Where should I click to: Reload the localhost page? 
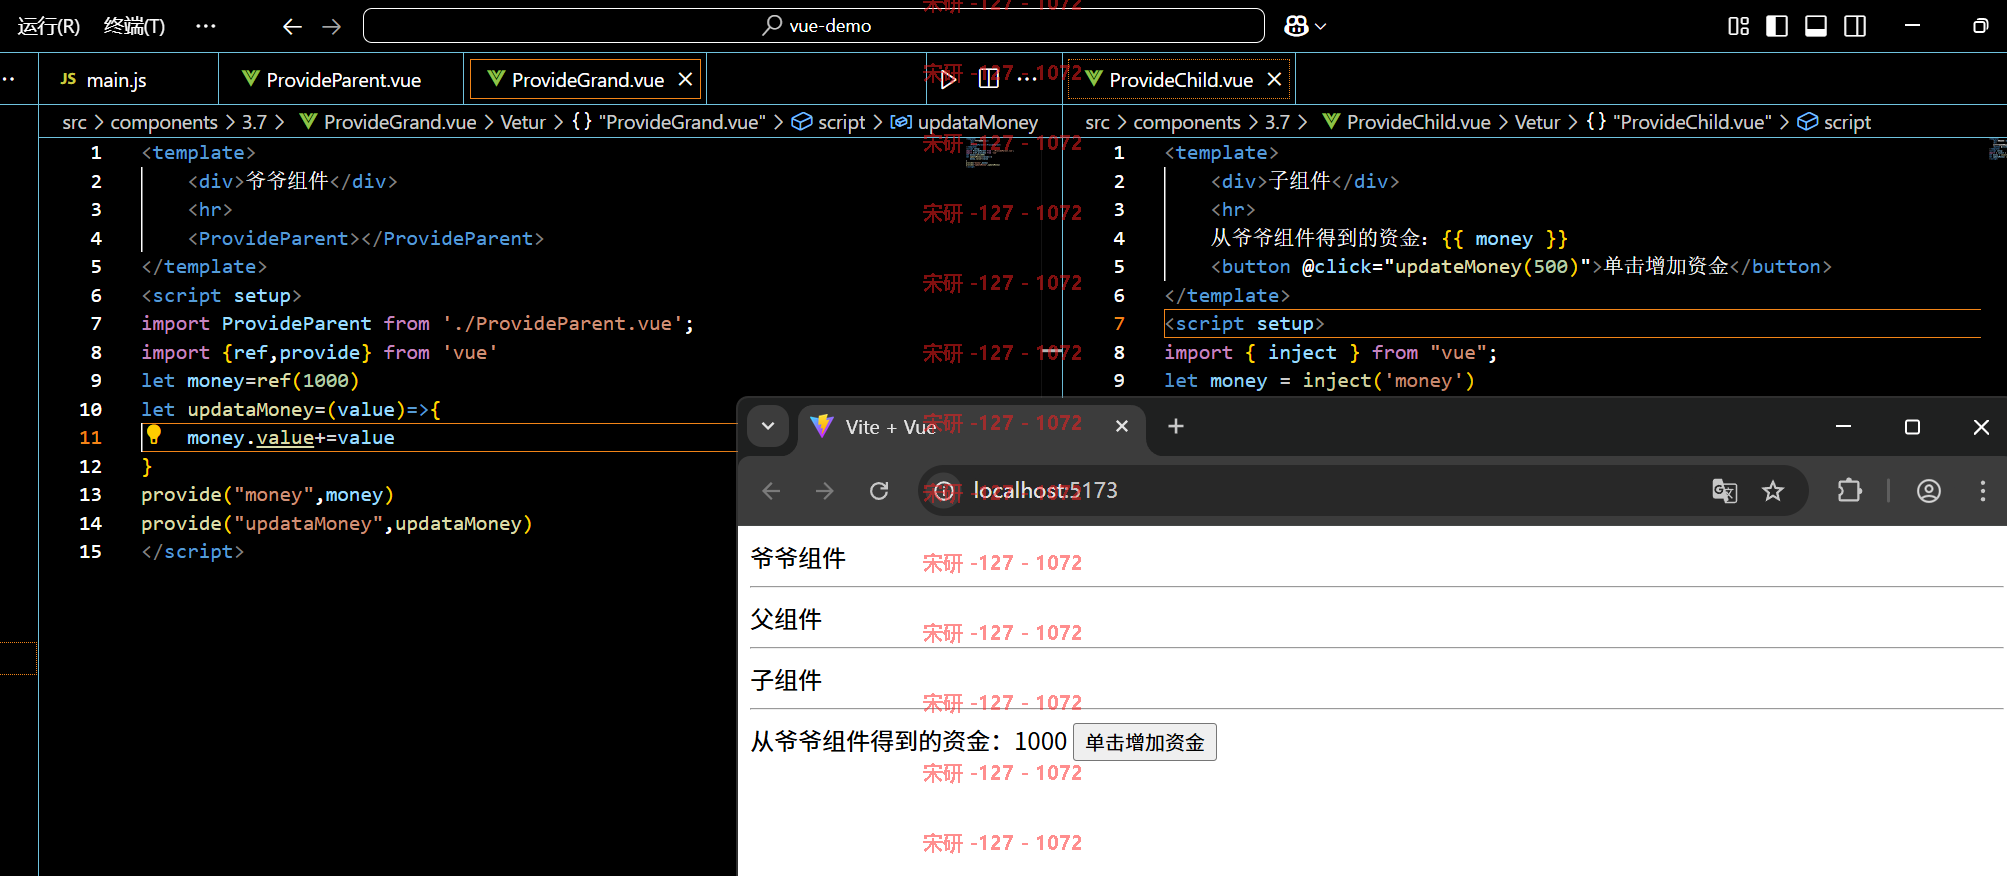coord(879,491)
